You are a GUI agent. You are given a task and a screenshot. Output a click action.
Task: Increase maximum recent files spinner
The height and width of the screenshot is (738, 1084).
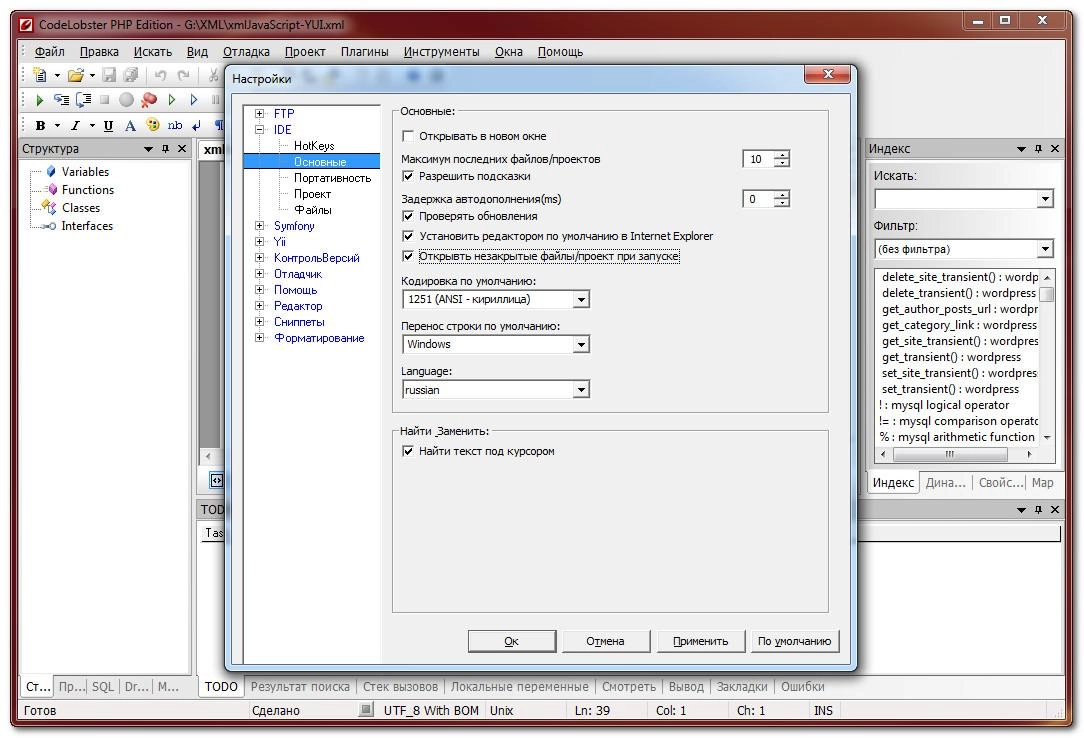(782, 155)
